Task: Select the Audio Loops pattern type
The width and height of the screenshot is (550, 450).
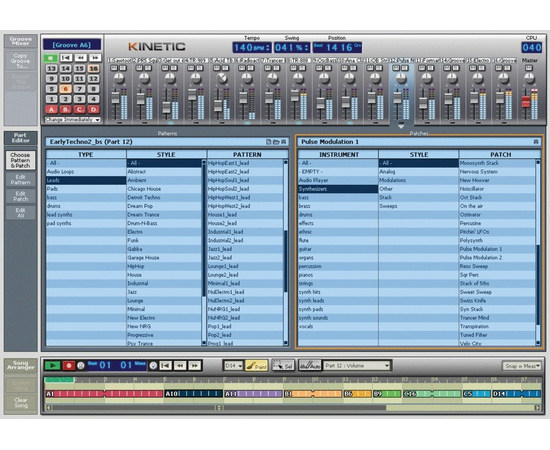Action: coord(86,172)
